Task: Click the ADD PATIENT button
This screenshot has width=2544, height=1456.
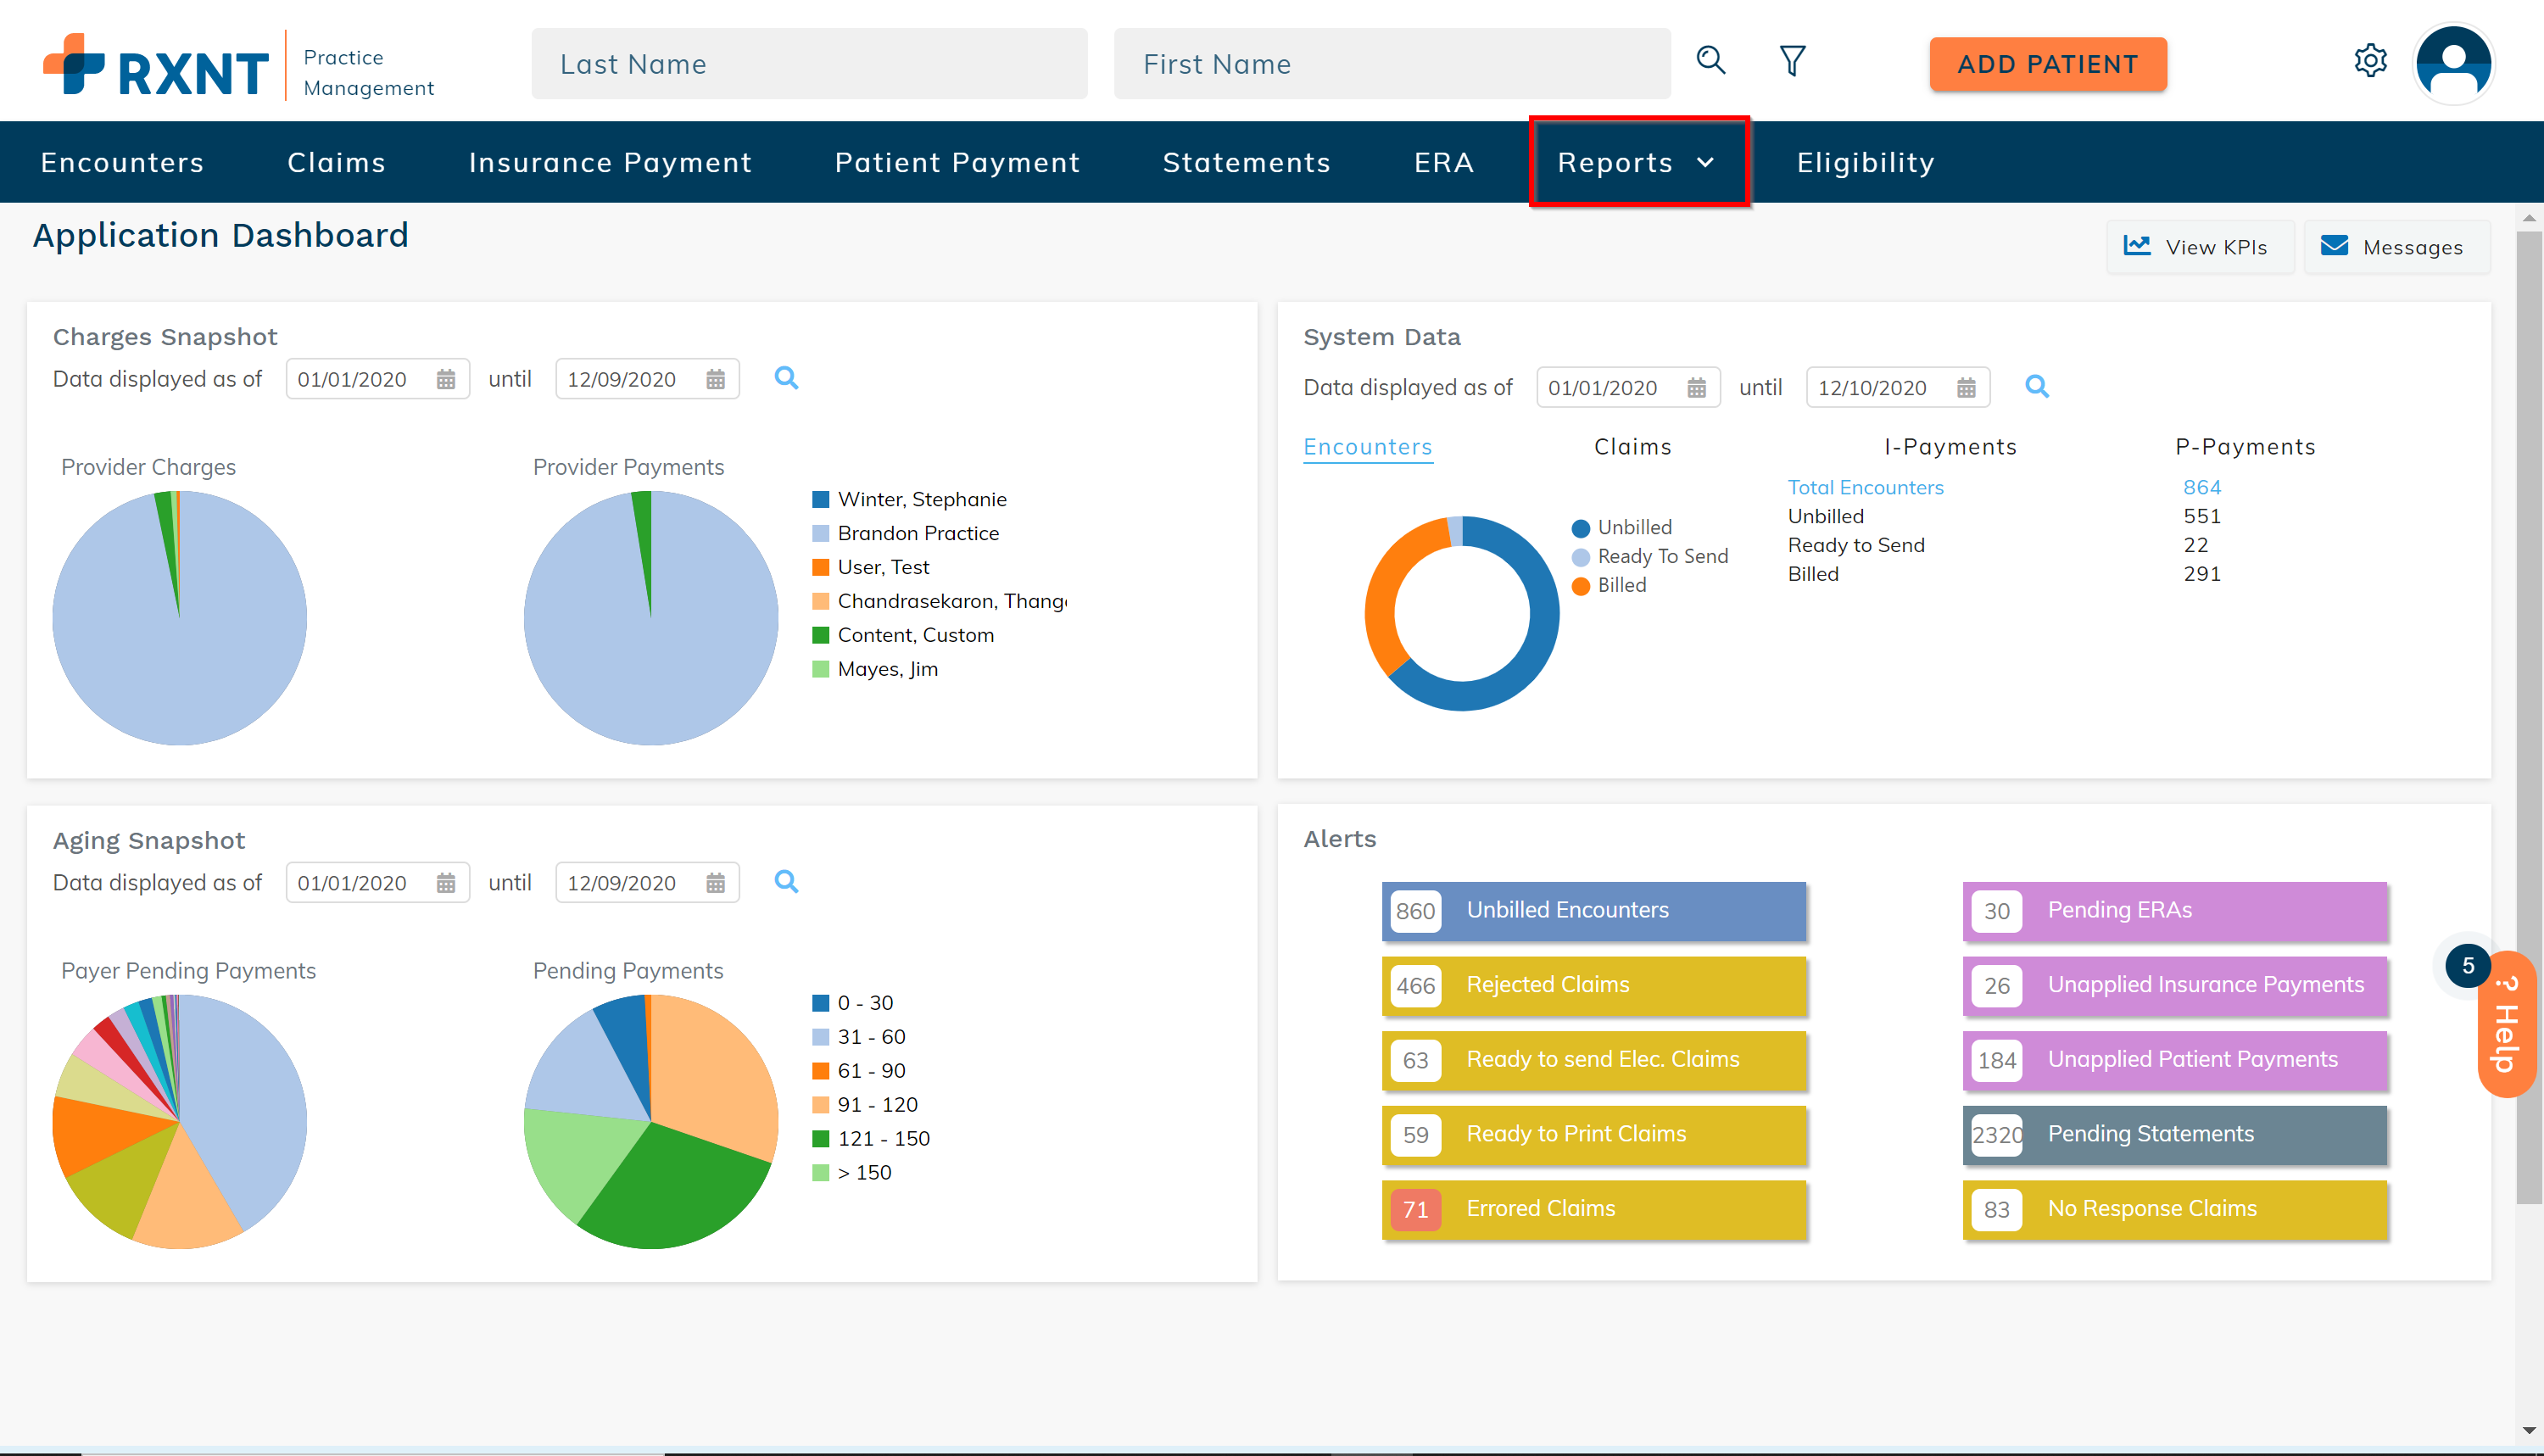Action: point(2047,64)
